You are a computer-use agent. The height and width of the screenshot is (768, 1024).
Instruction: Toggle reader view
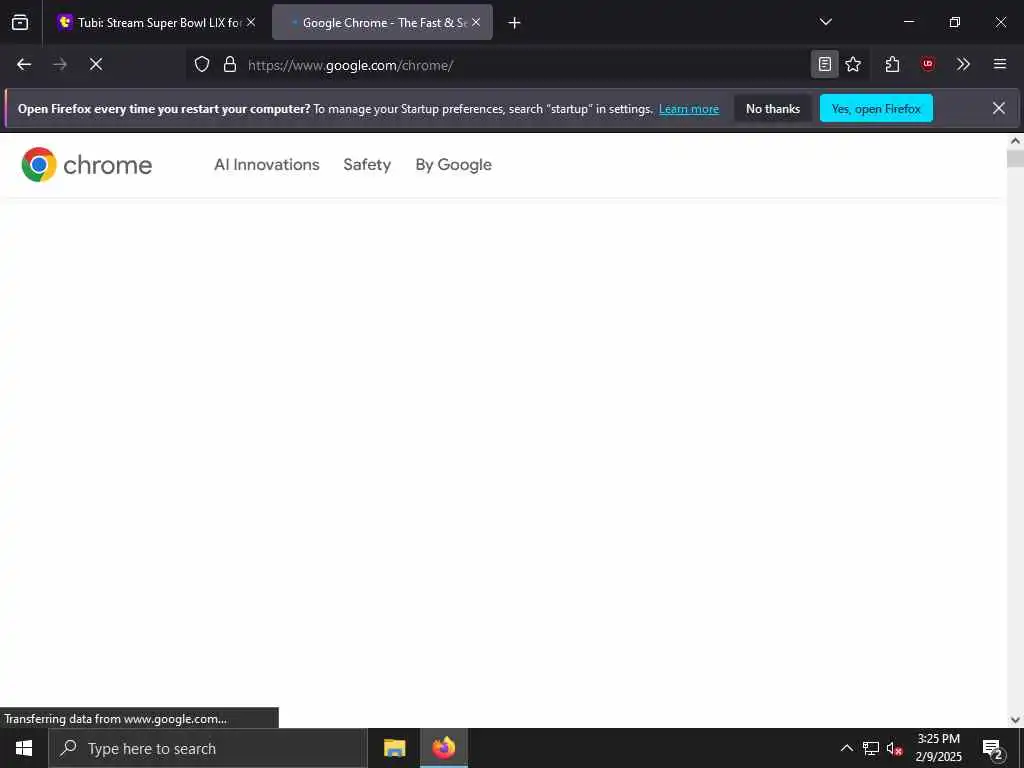825,64
